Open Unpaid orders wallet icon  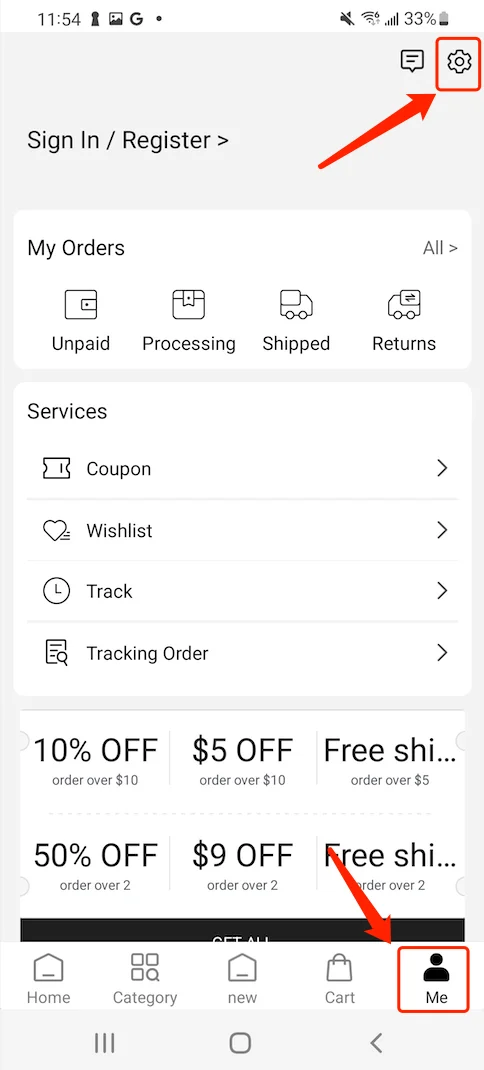point(81,304)
